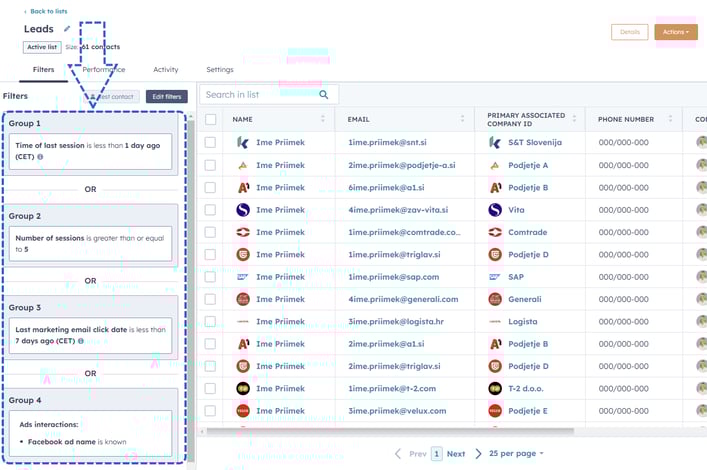Click info icon in Group 3 filter

pos(81,341)
